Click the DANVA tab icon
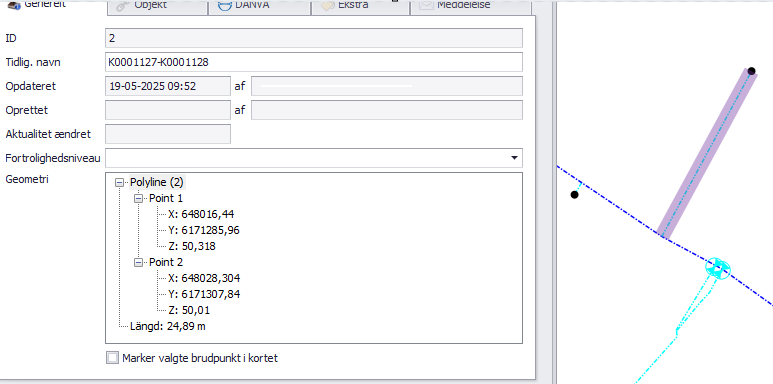The width and height of the screenshot is (773, 384). (x=225, y=5)
